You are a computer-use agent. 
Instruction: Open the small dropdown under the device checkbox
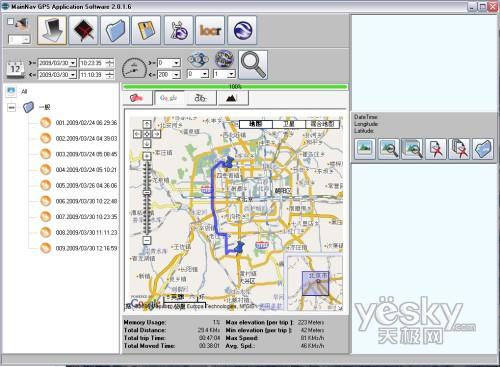[26, 40]
